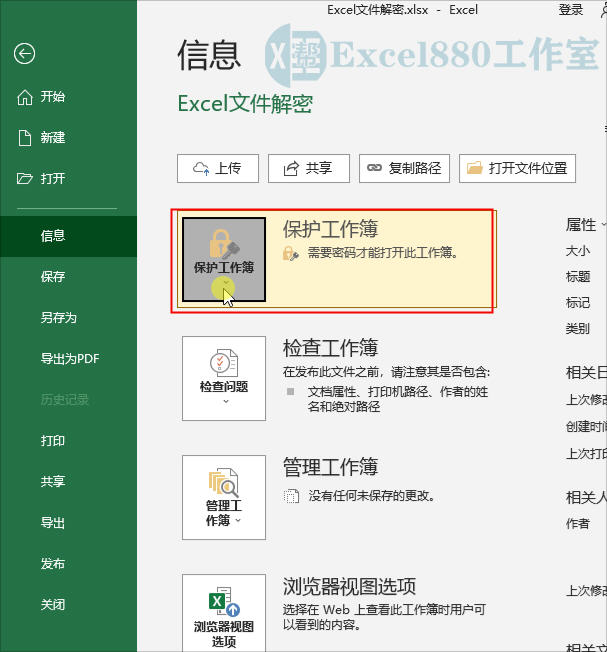
Task: Open the 保护工作簿 dropdown button
Action: tap(224, 259)
